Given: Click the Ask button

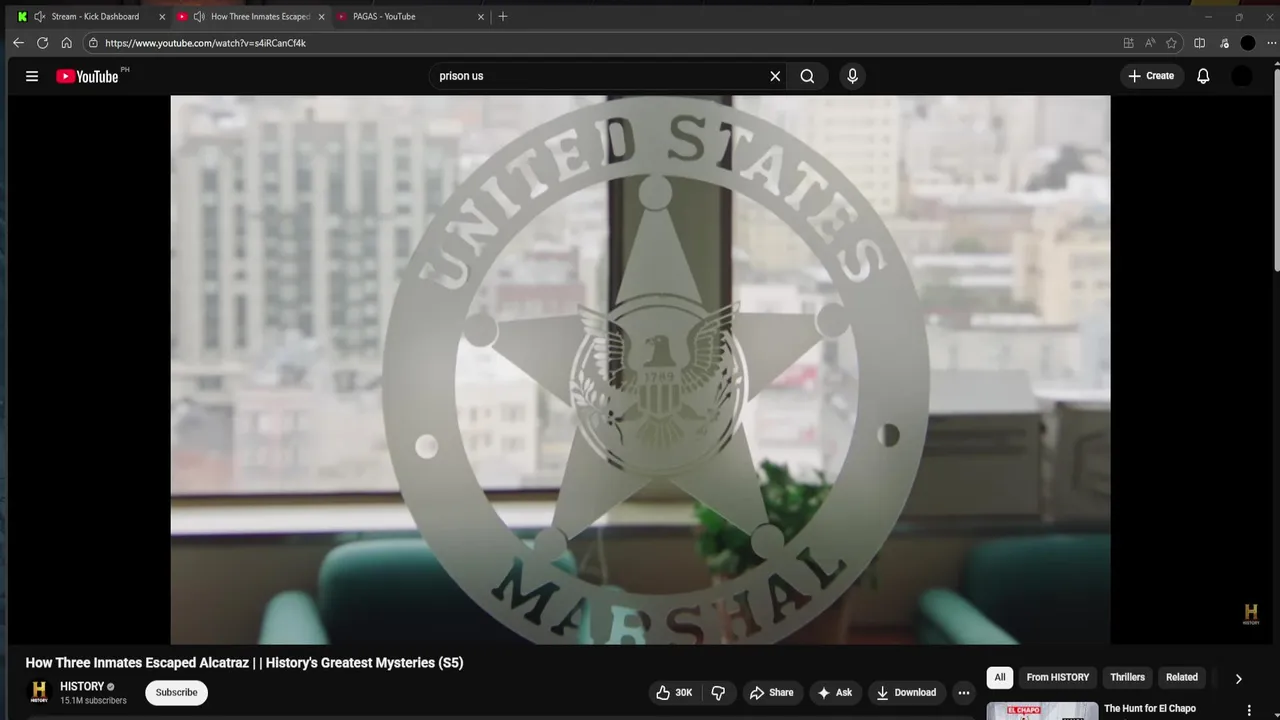Looking at the screenshot, I should coord(835,692).
